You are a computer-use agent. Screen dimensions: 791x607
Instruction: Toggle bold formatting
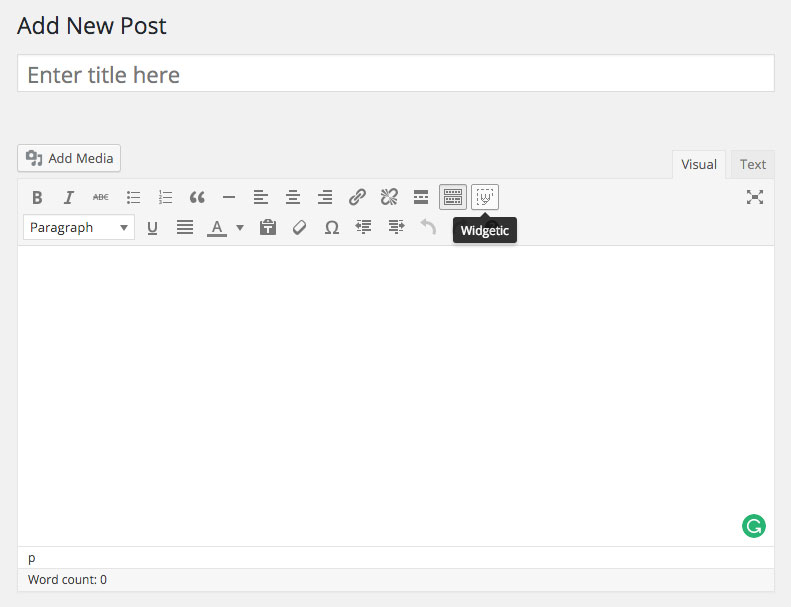point(37,197)
